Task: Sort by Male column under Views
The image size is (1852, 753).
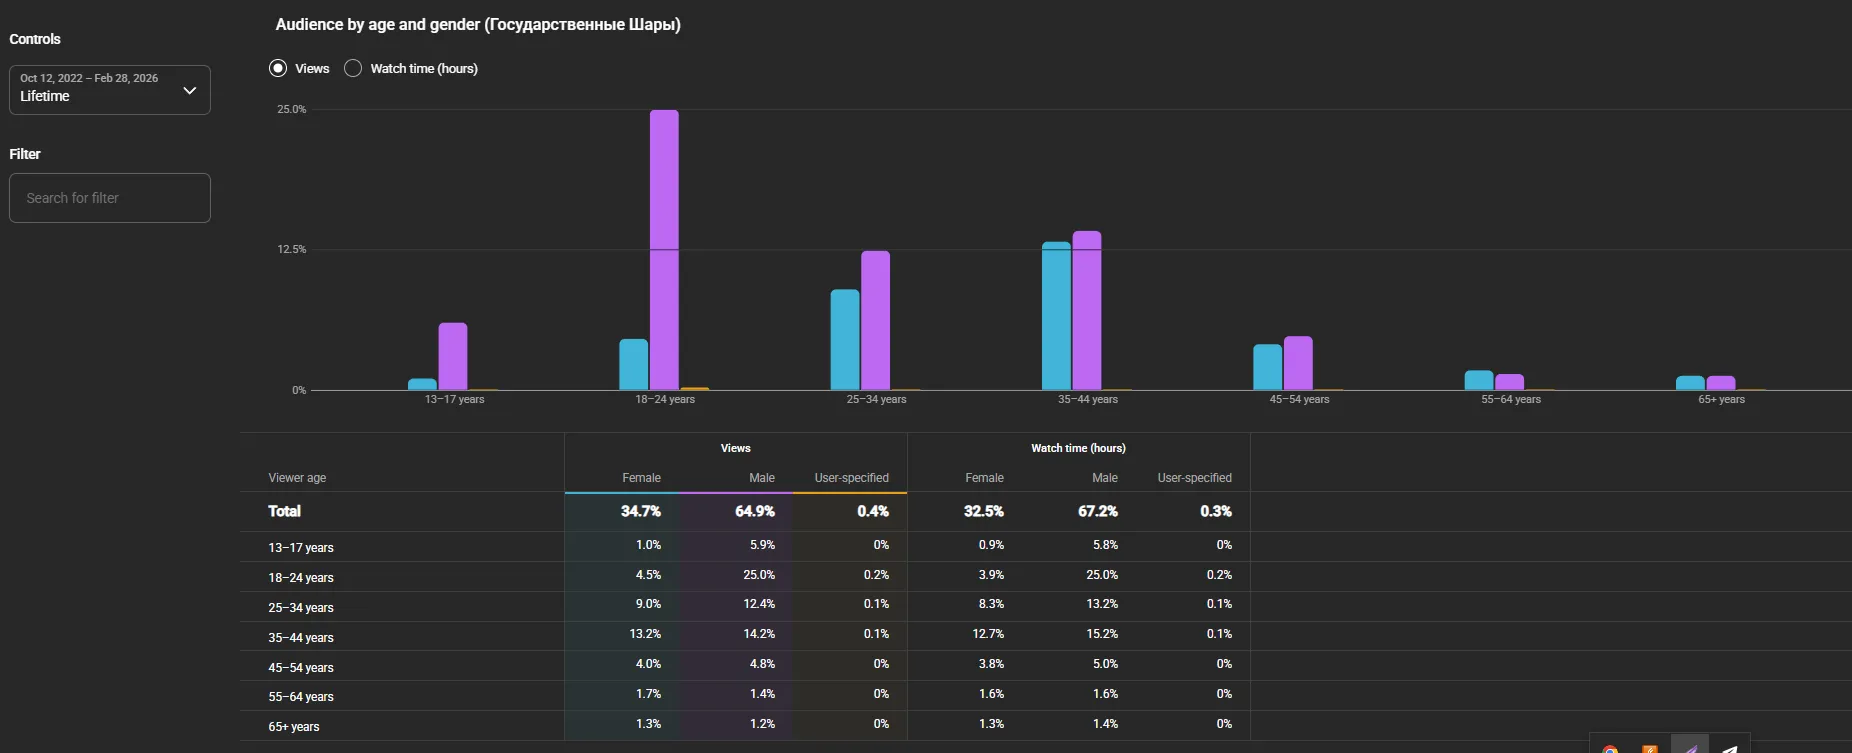Action: pos(762,478)
